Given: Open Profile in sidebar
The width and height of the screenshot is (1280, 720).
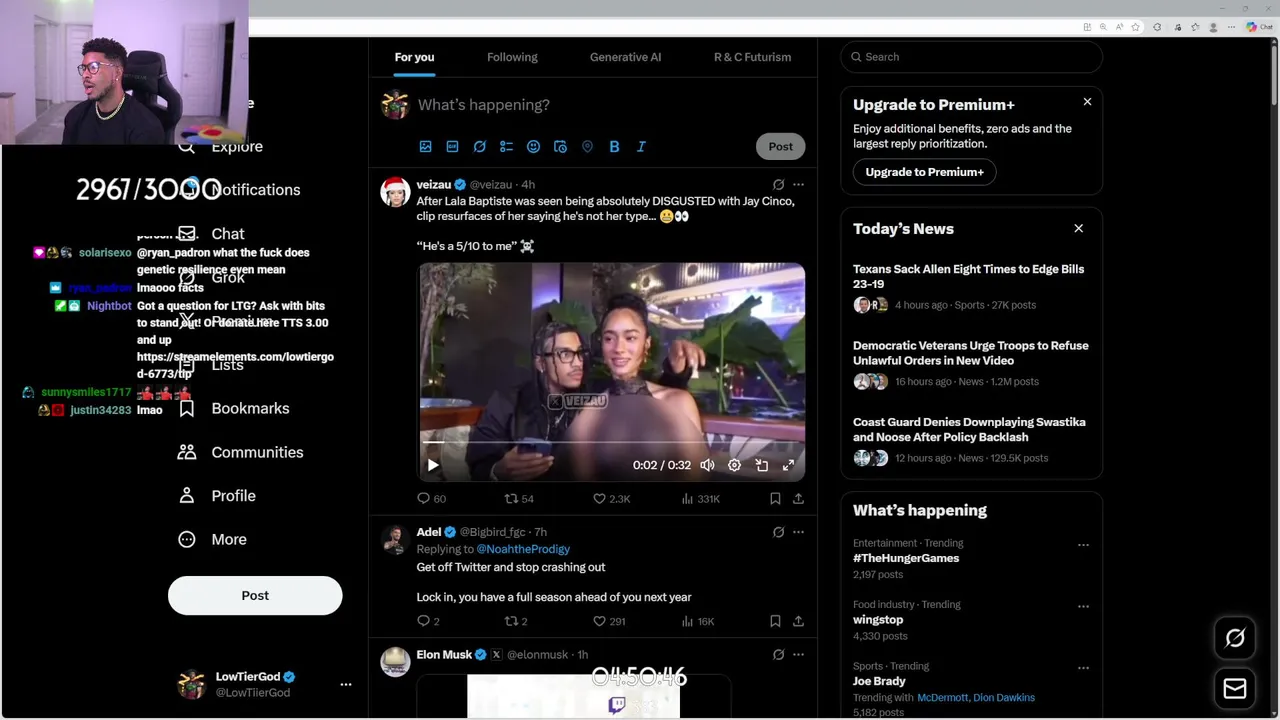Looking at the screenshot, I should [x=216, y=496].
